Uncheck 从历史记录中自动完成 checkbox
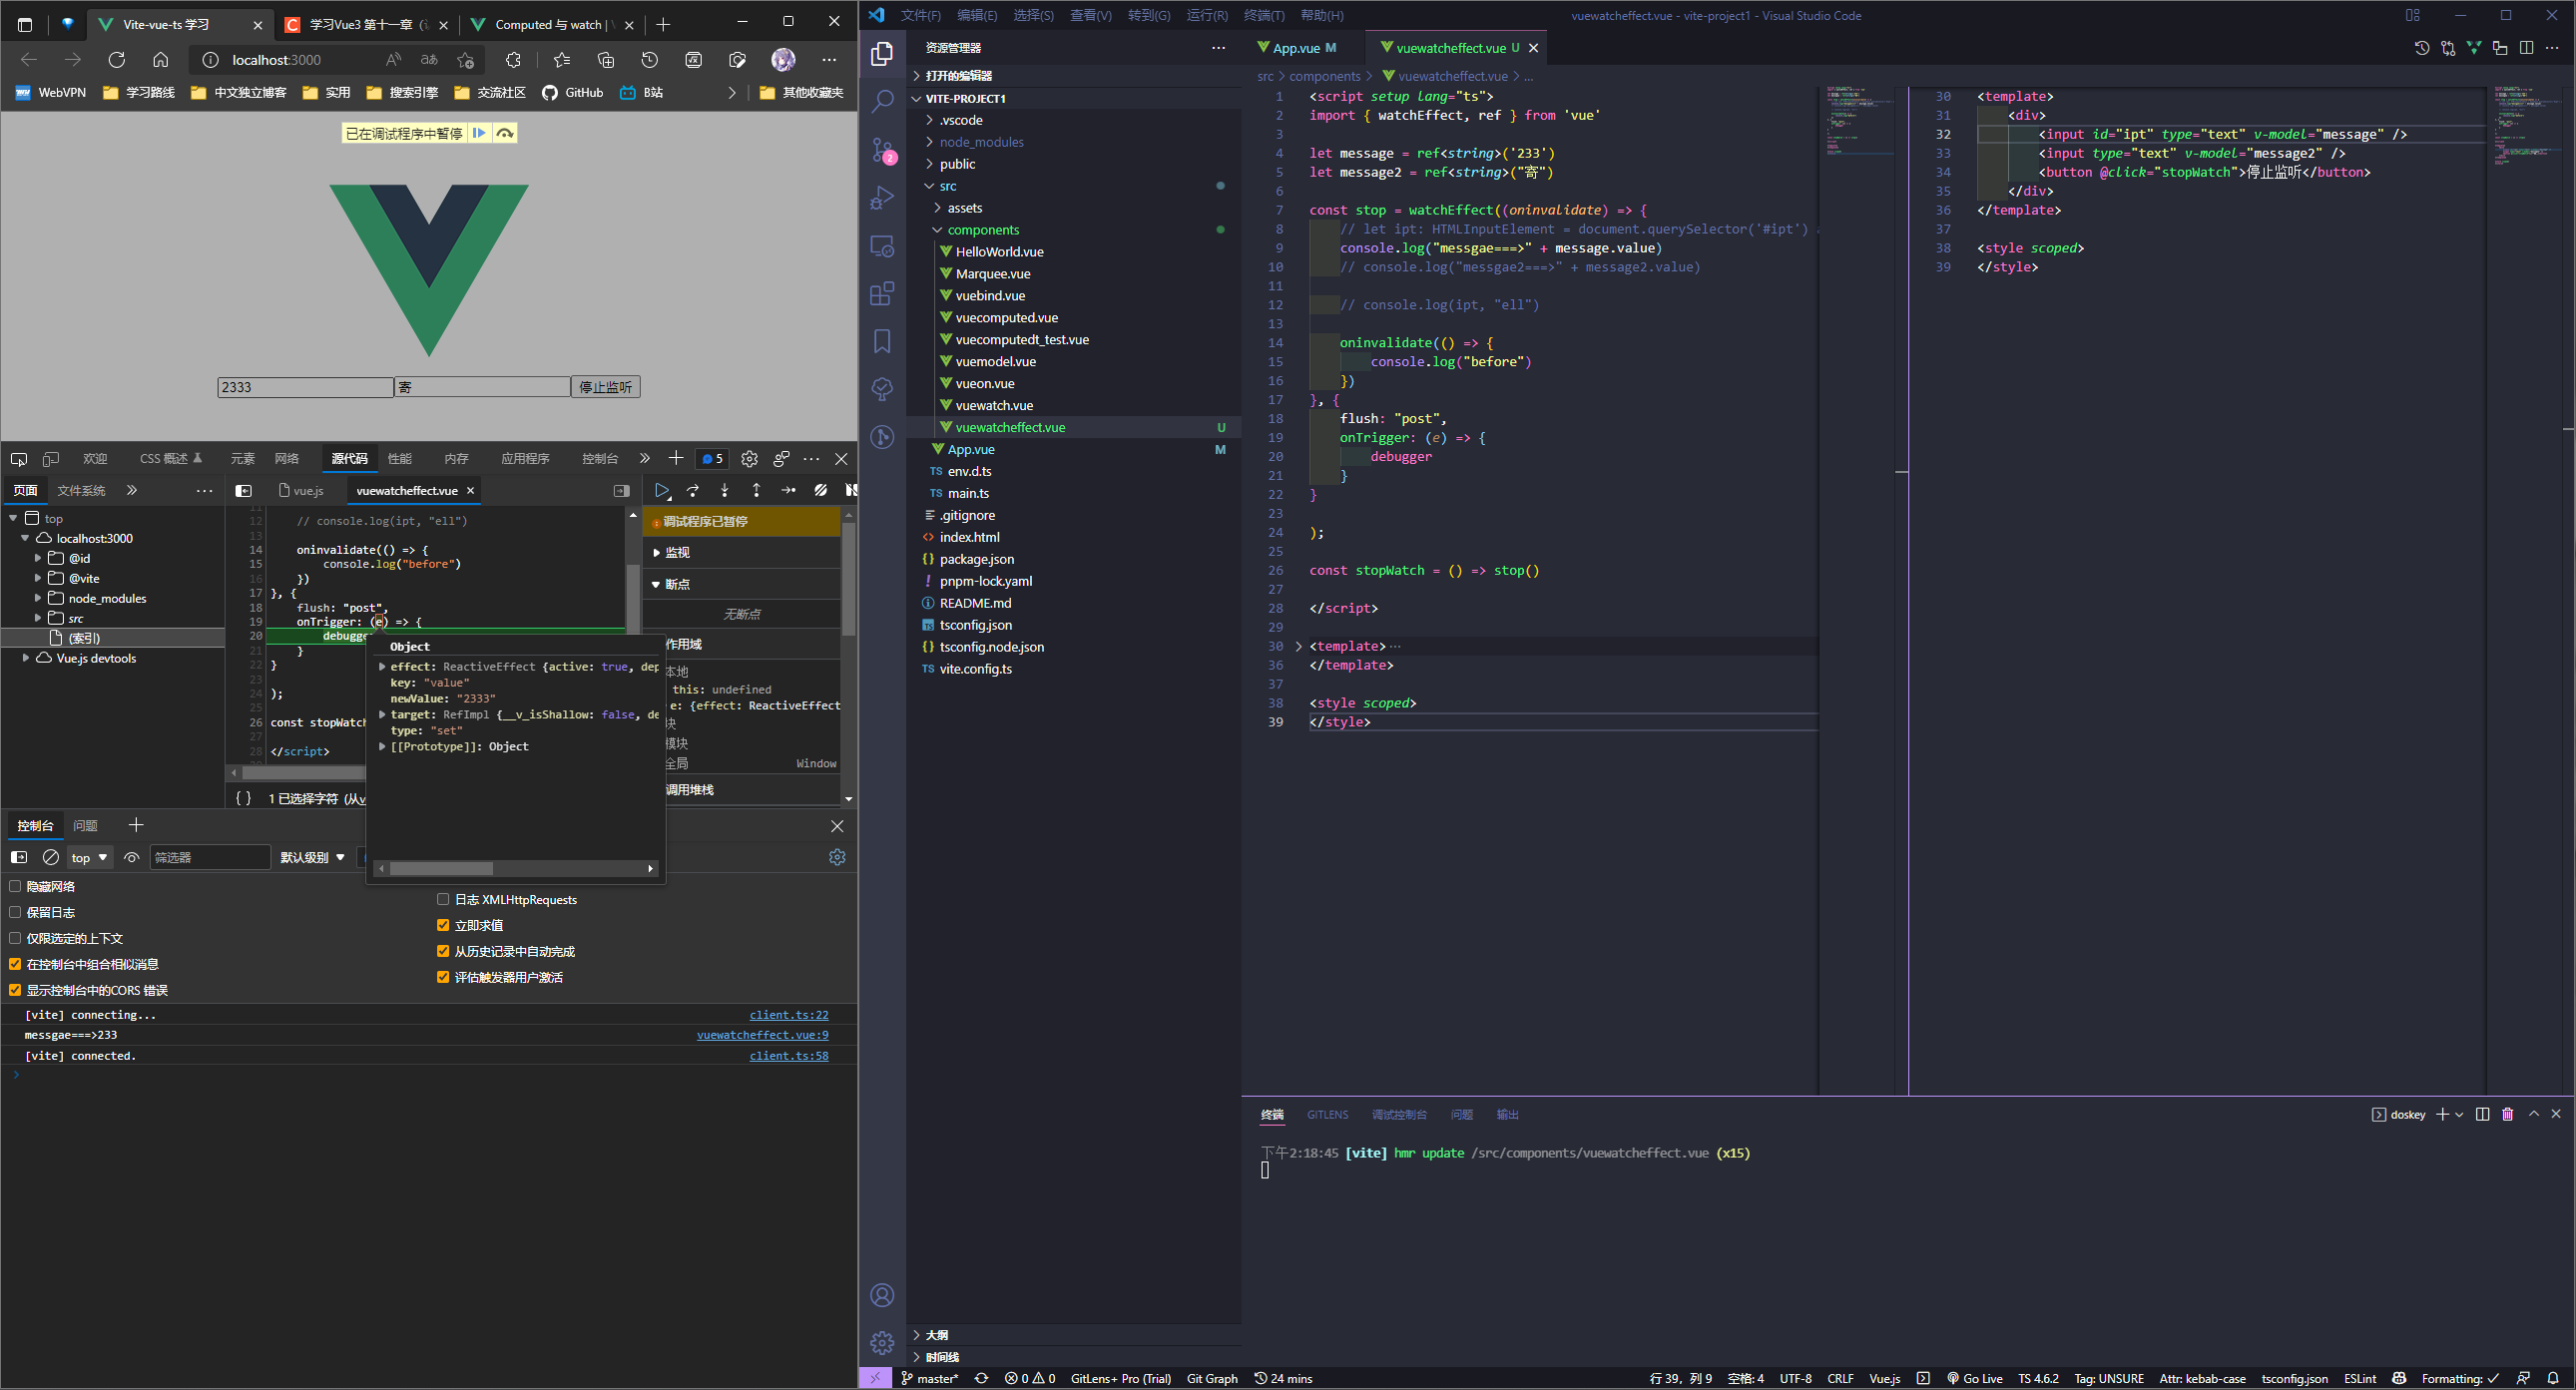This screenshot has height=1390, width=2576. click(x=443, y=951)
